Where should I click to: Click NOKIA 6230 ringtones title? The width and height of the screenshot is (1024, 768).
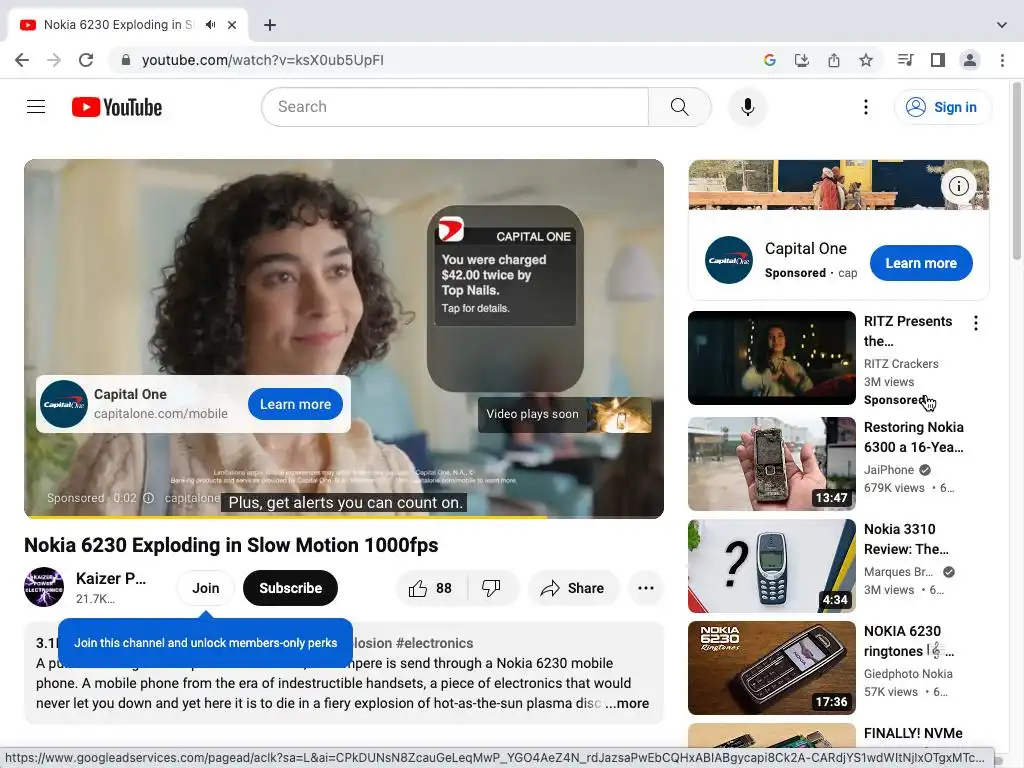point(909,641)
